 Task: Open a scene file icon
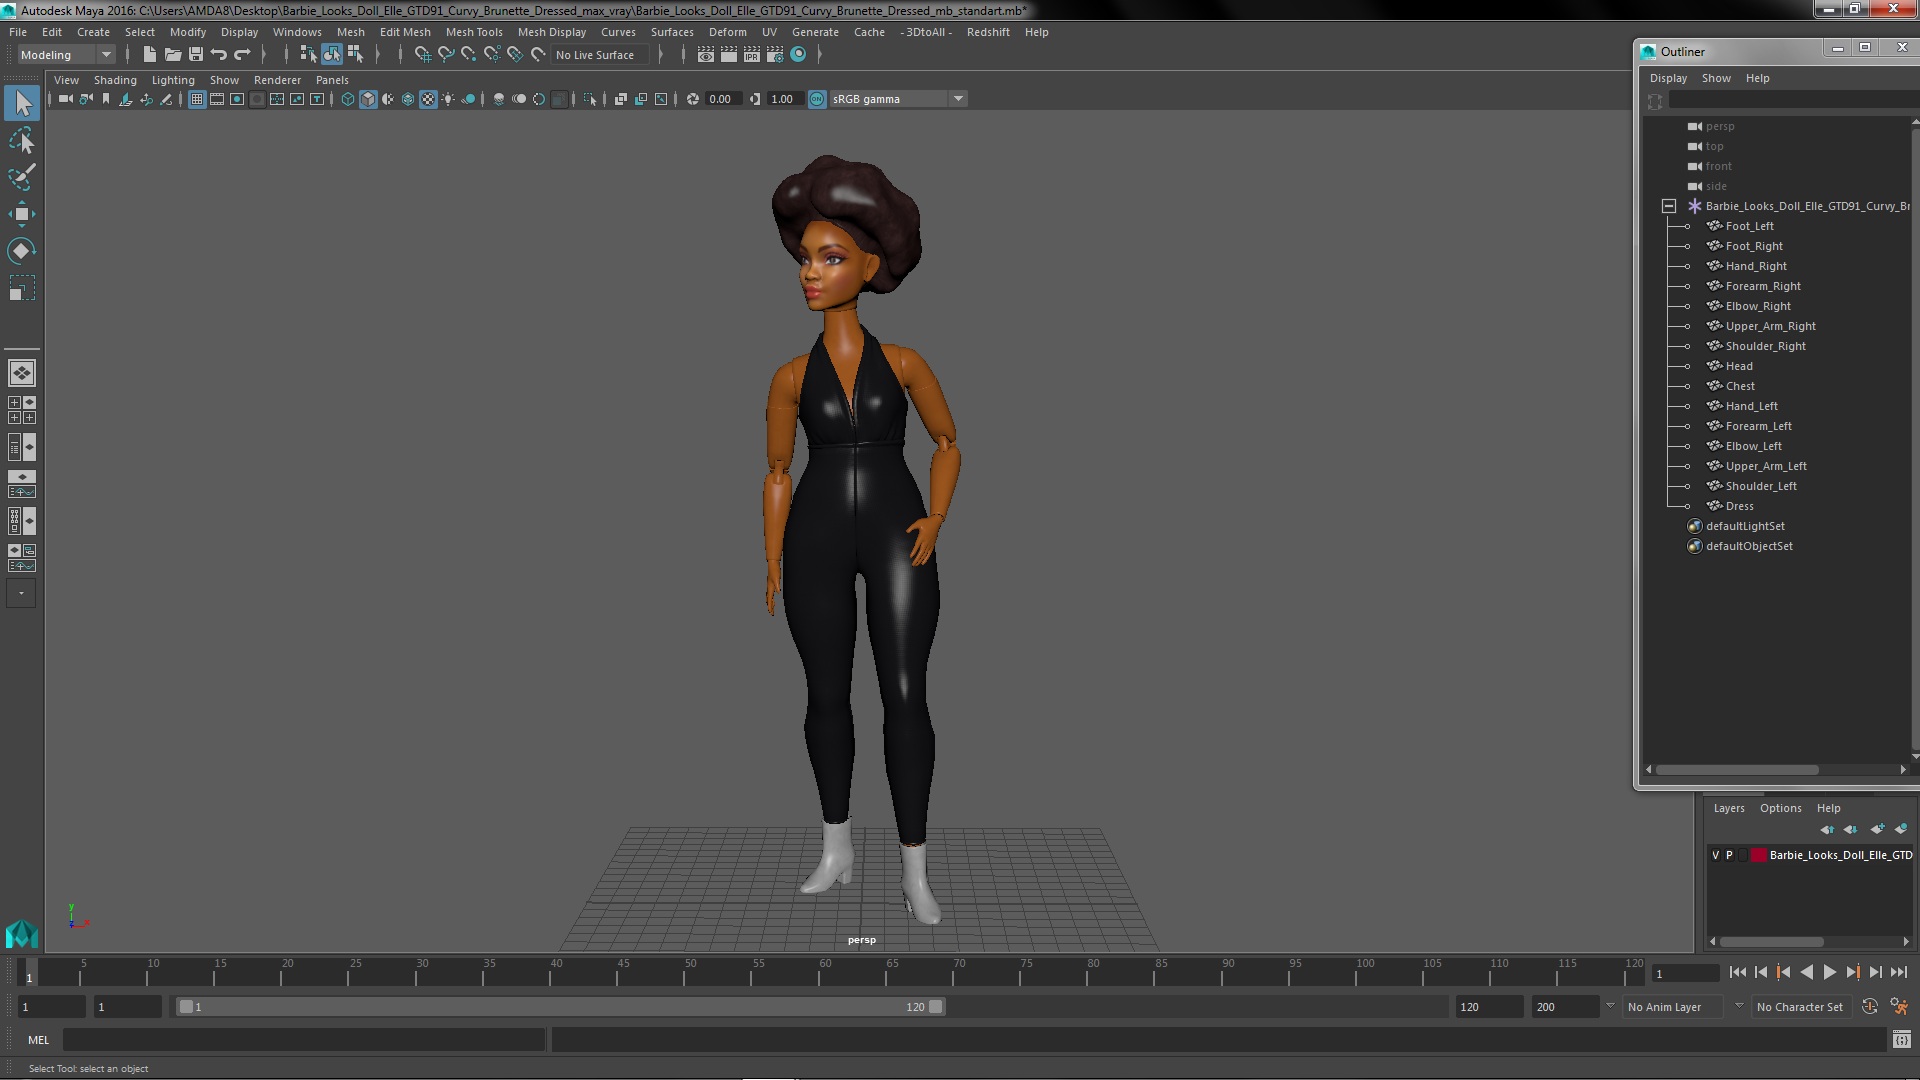[x=172, y=54]
